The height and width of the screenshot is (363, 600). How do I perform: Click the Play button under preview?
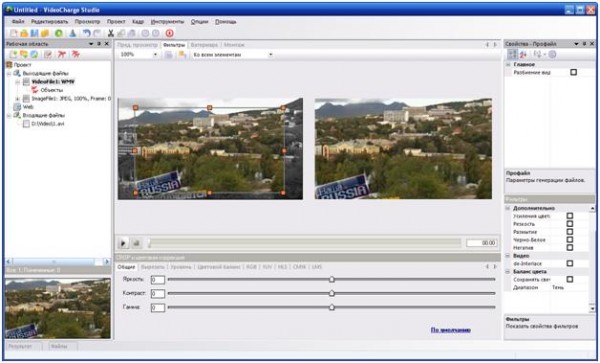click(x=123, y=243)
